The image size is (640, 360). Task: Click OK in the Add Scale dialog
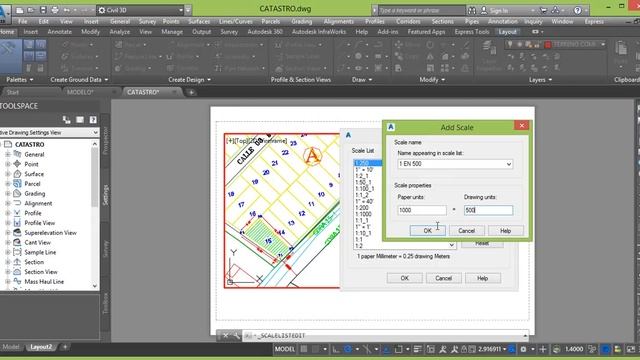(x=427, y=231)
